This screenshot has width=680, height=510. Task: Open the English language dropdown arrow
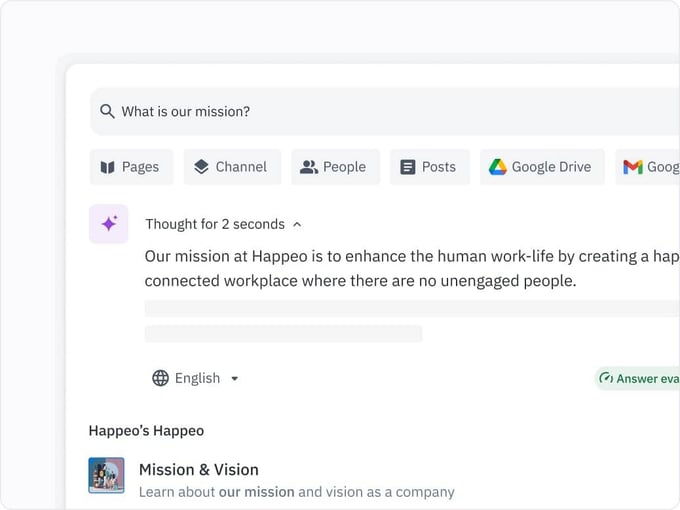(x=235, y=379)
